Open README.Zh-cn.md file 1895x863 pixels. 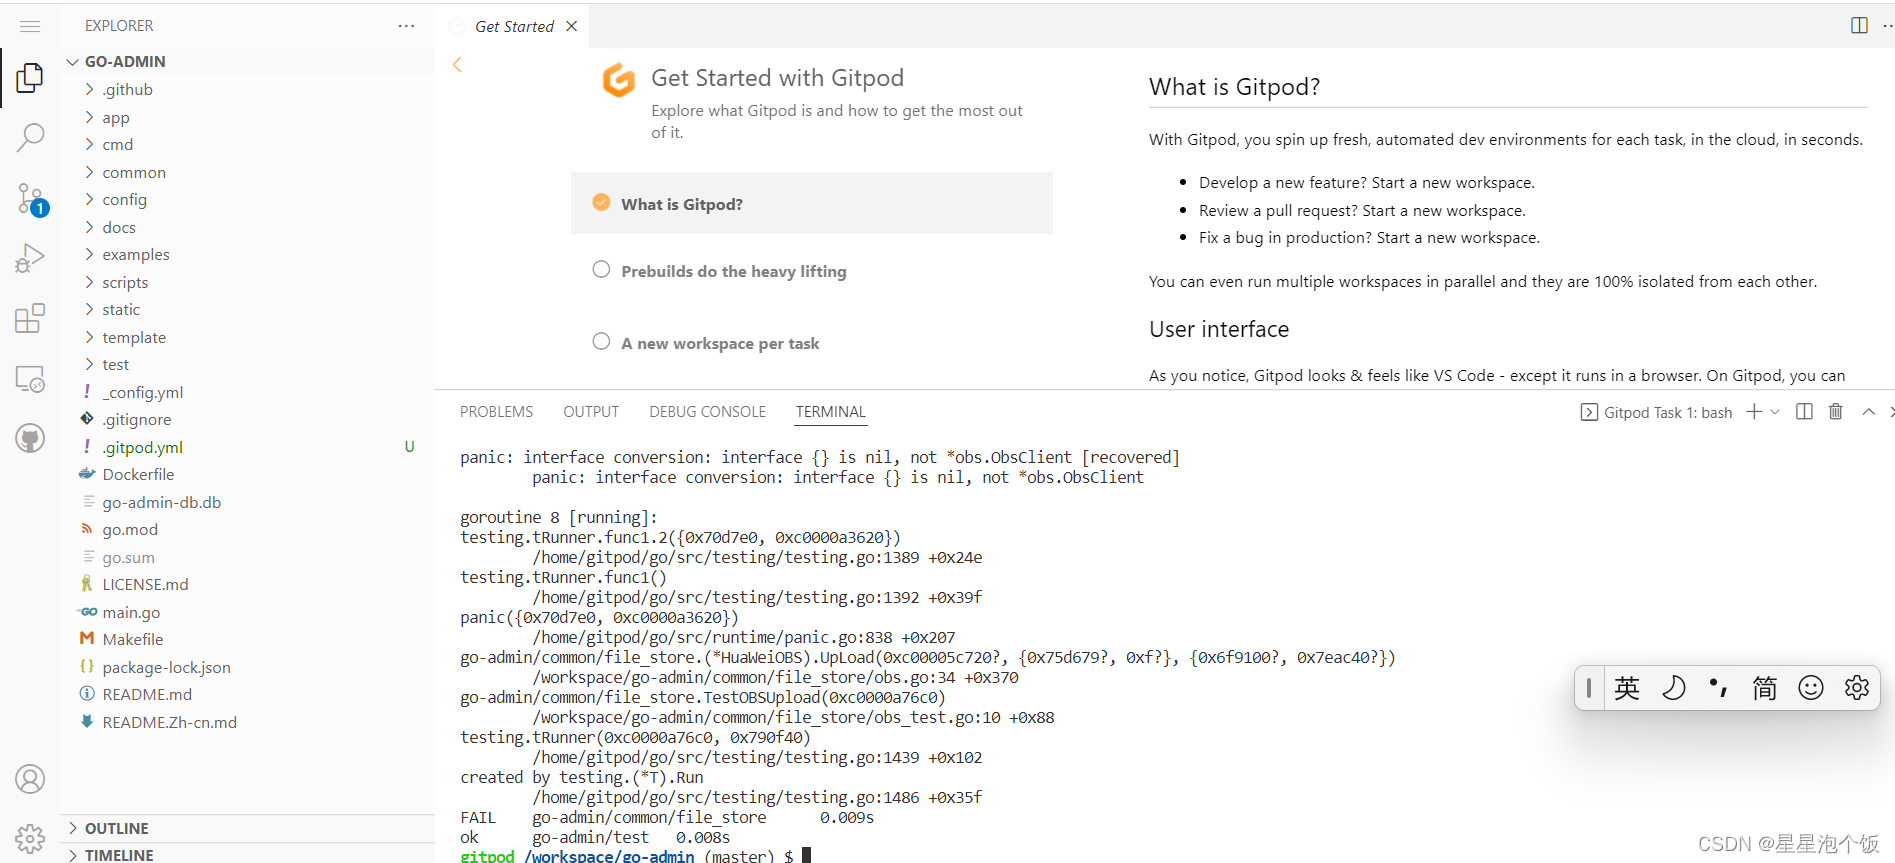[247, 722]
